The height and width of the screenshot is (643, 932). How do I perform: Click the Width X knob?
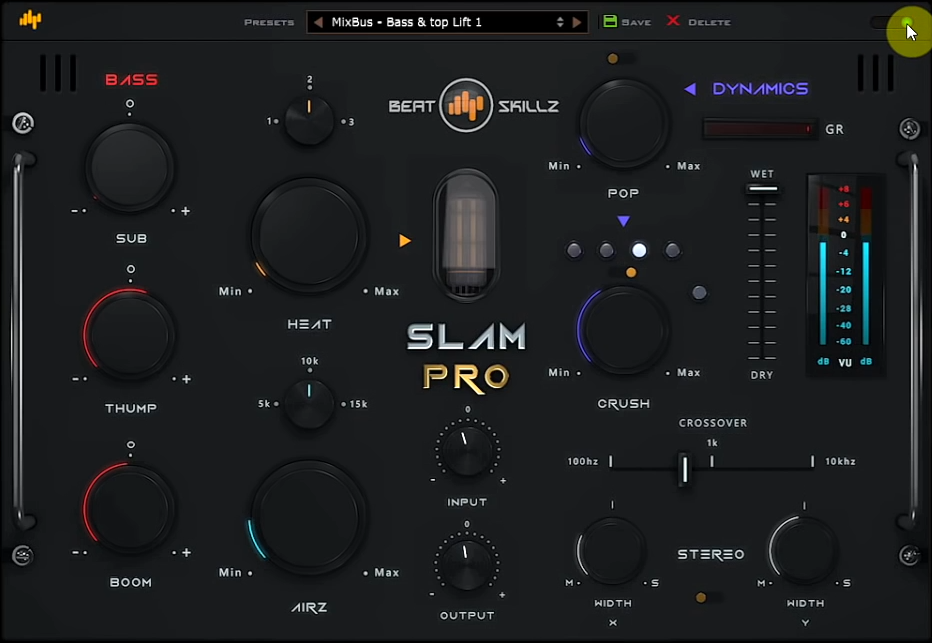(612, 550)
